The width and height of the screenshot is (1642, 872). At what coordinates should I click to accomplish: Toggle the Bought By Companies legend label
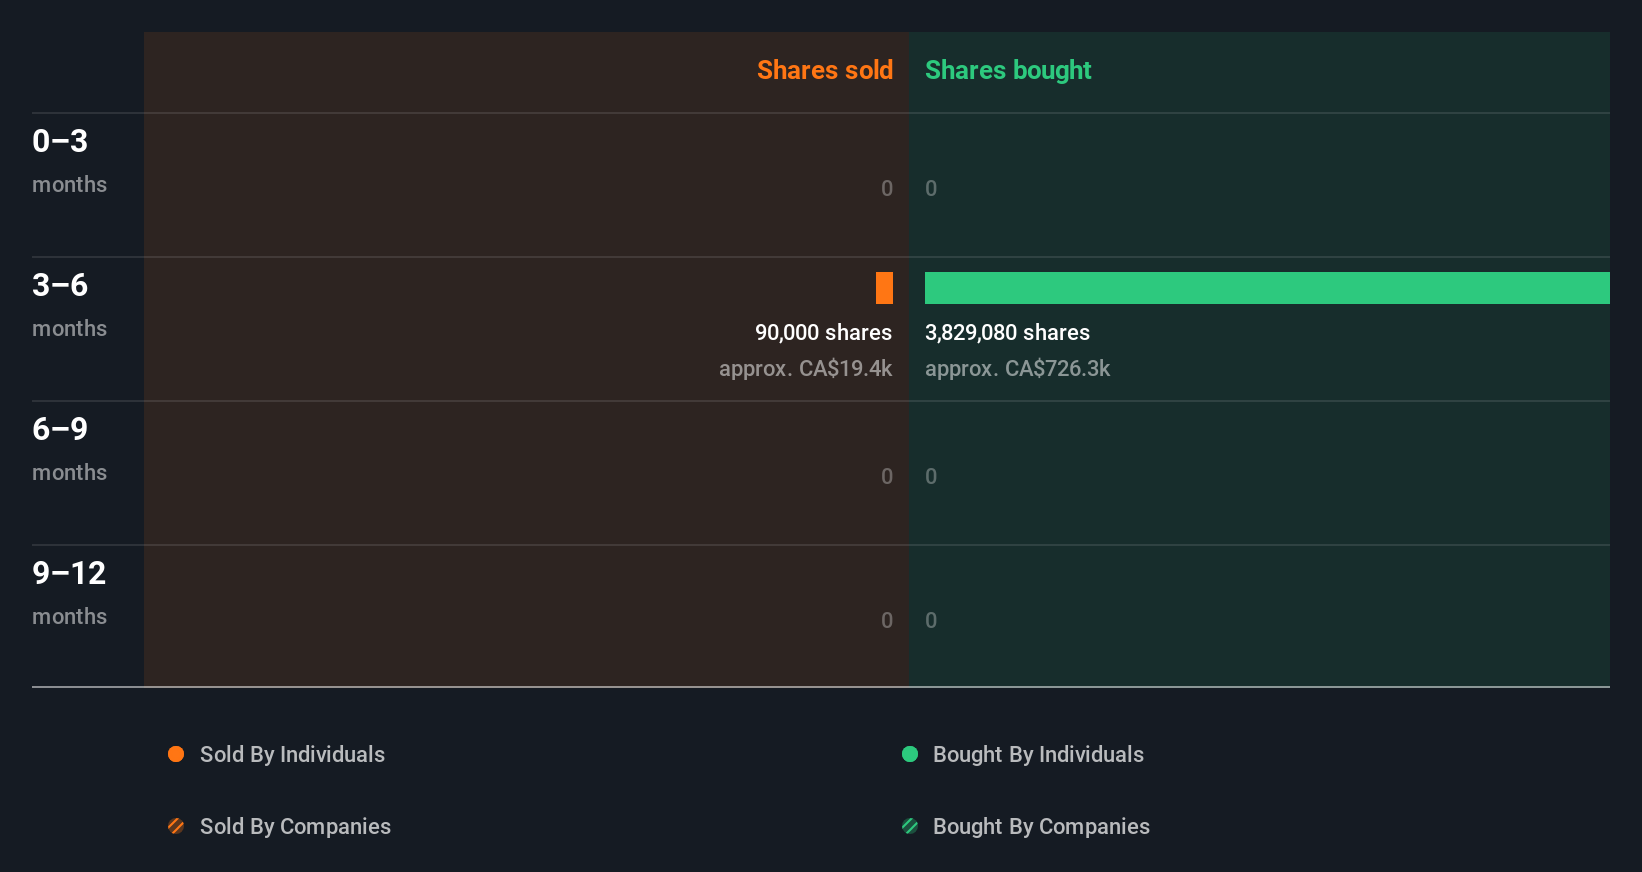[x=1041, y=827]
